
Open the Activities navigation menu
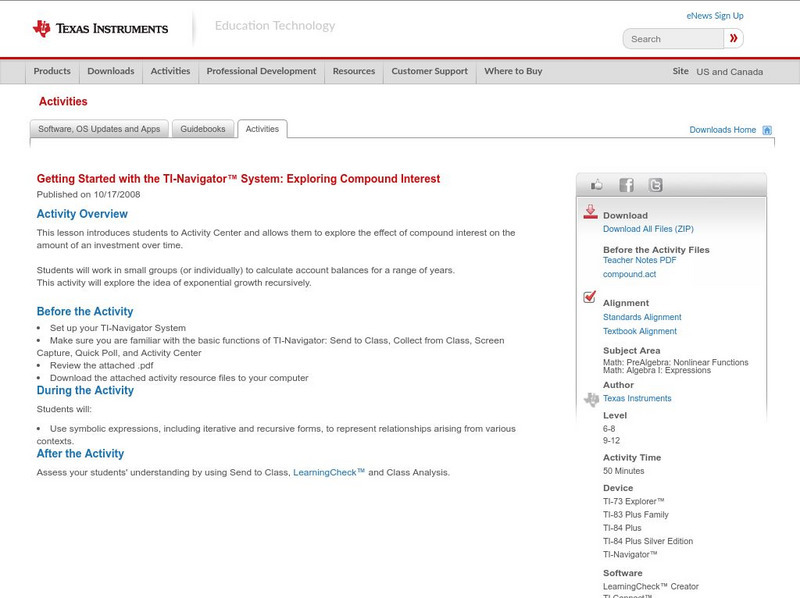point(170,71)
